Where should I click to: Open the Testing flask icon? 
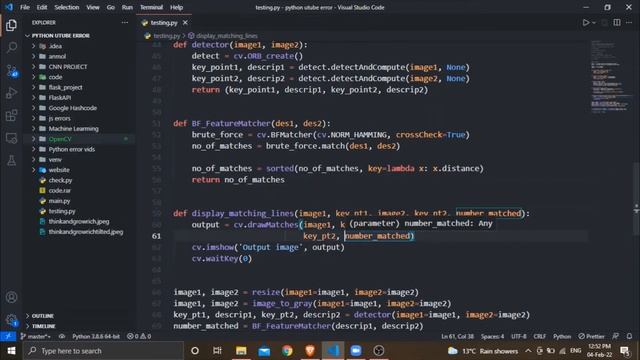[11, 160]
